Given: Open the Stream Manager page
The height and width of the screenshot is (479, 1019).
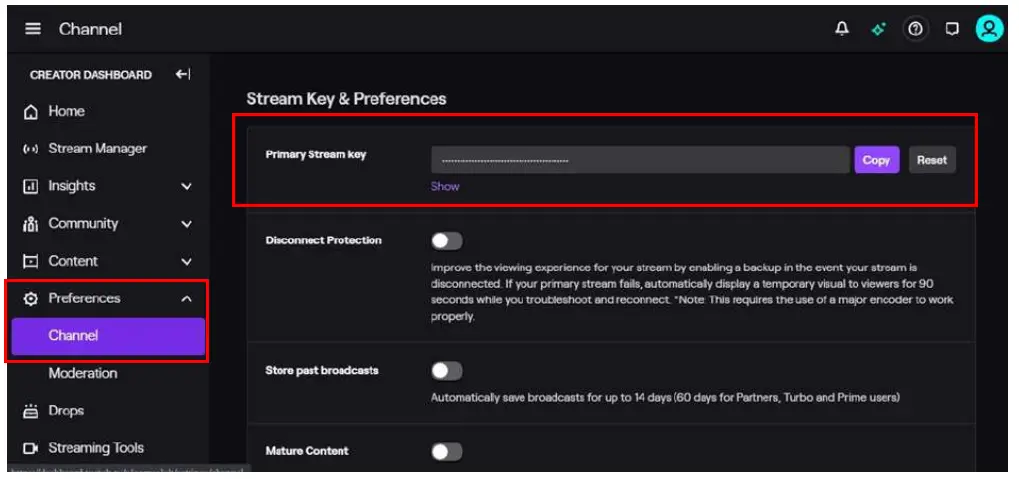Looking at the screenshot, I should pyautogui.click(x=97, y=149).
